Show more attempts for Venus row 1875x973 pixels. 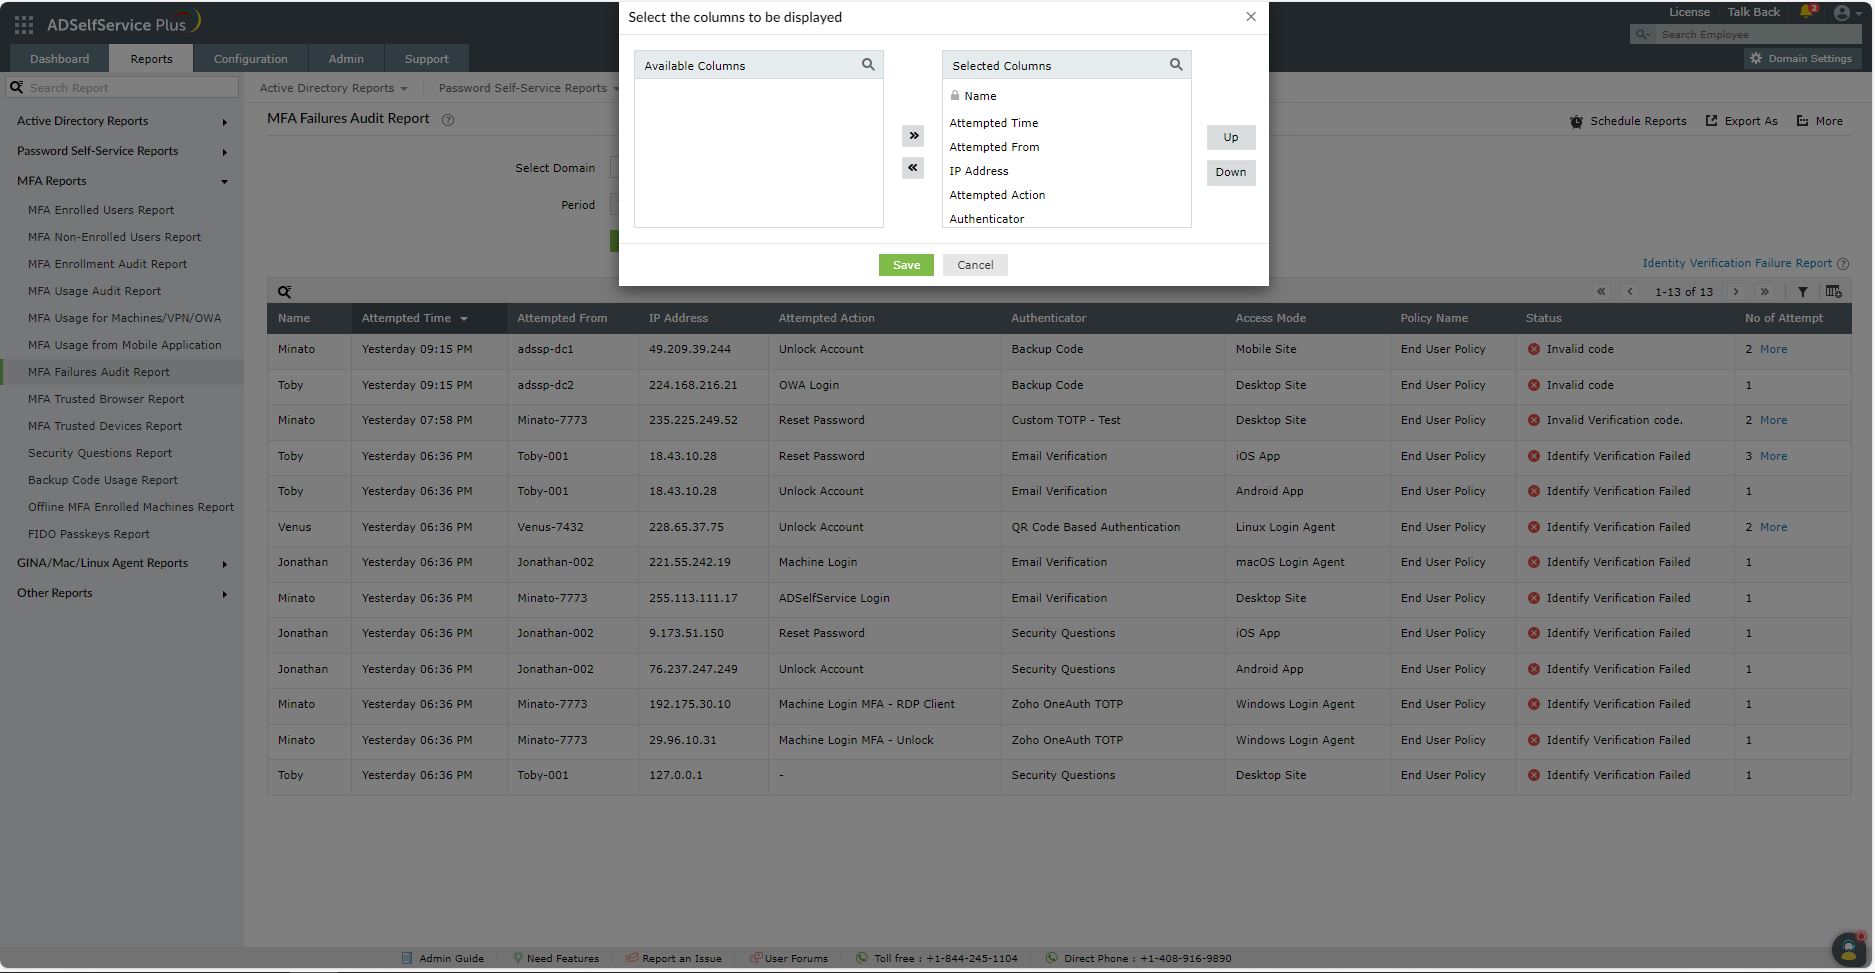[x=1773, y=527]
